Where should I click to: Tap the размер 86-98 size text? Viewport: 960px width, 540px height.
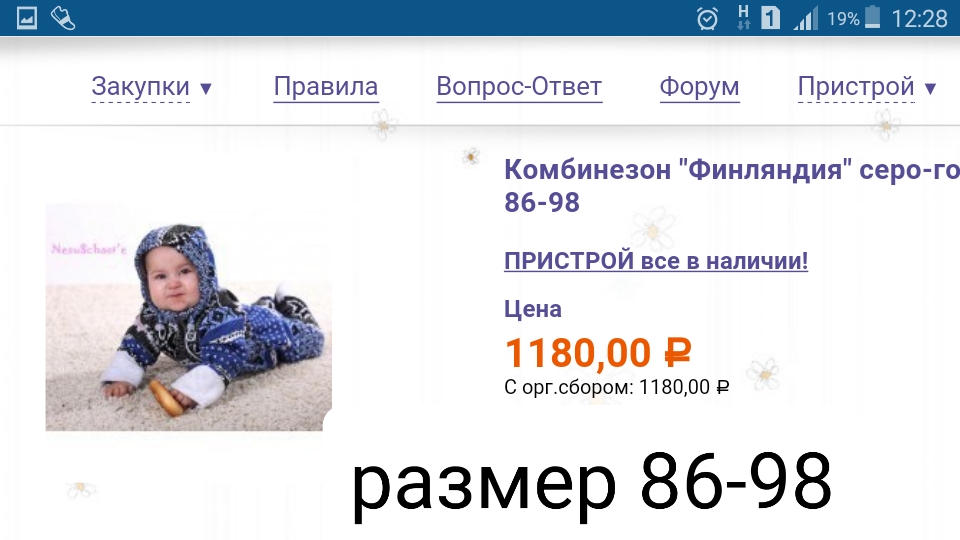coord(591,487)
